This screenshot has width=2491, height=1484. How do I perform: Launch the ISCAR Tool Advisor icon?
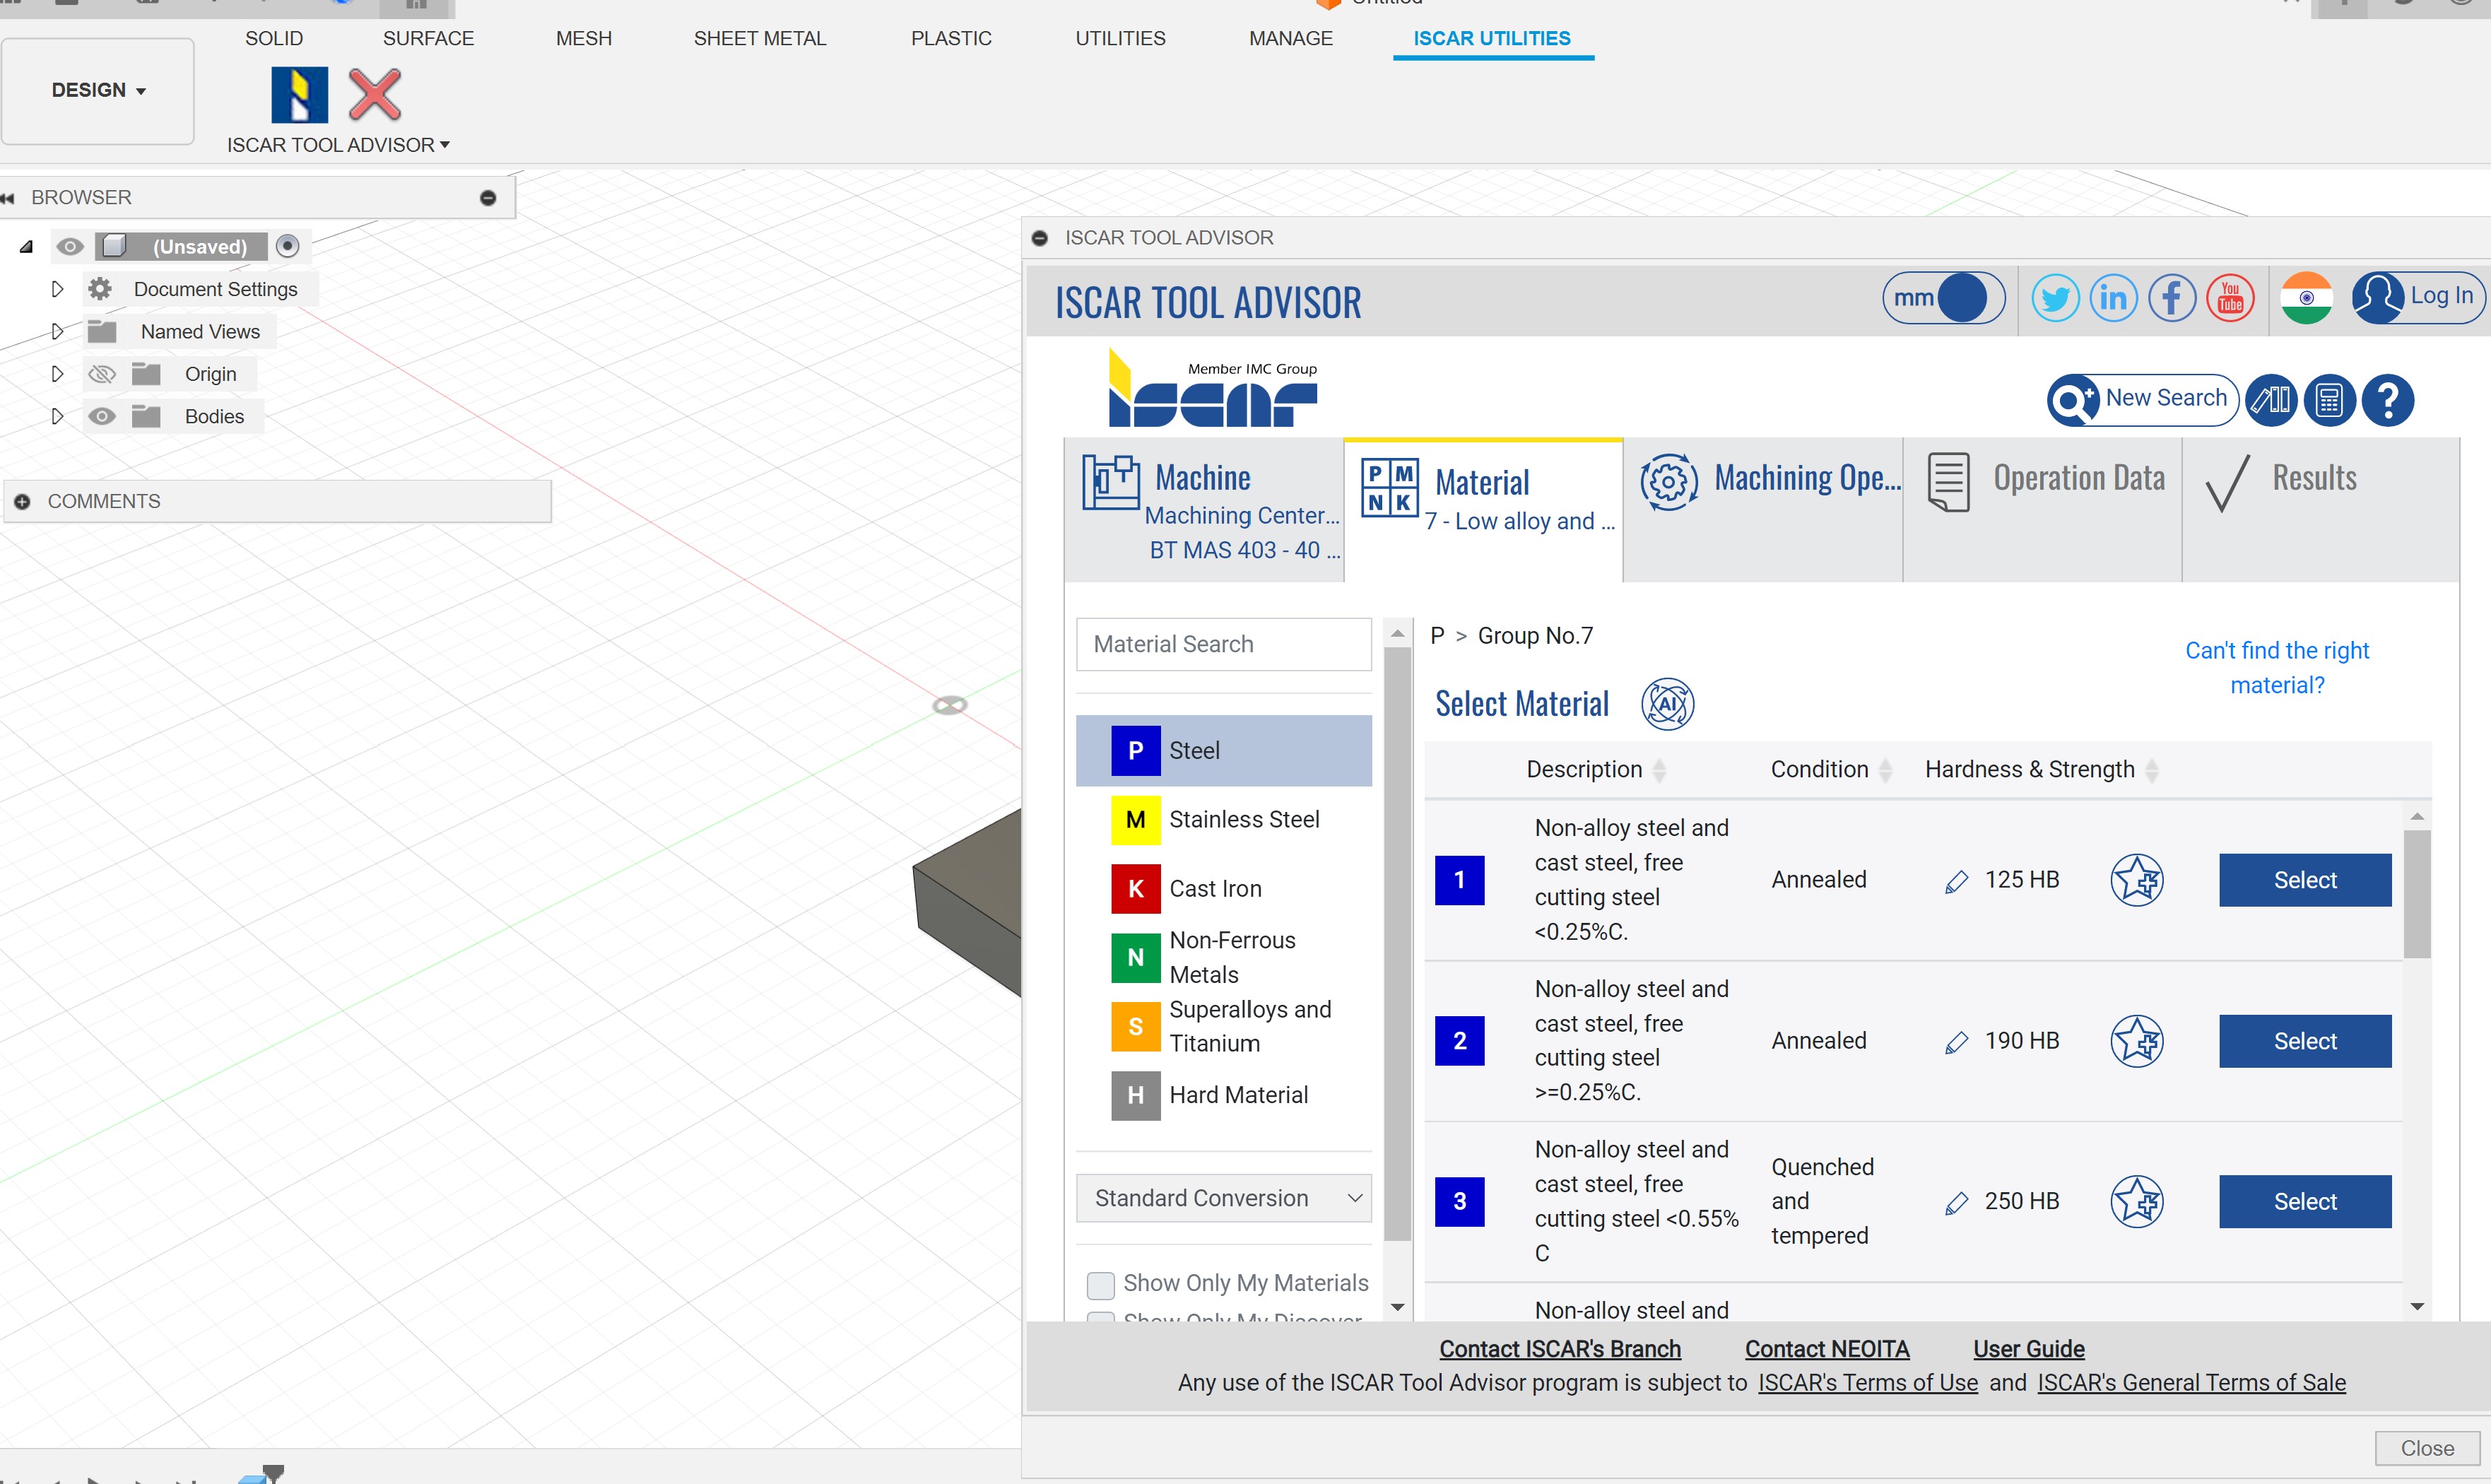pos(299,95)
